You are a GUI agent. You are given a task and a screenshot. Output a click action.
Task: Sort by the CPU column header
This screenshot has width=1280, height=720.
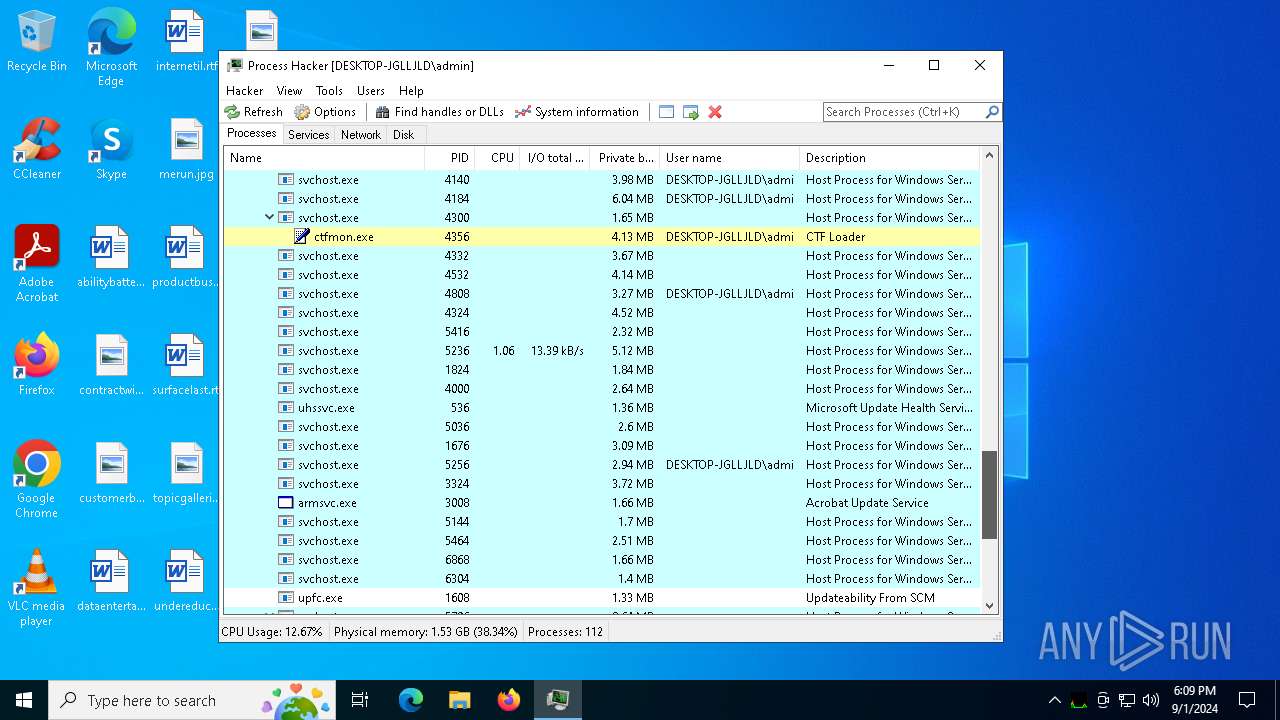(497, 158)
